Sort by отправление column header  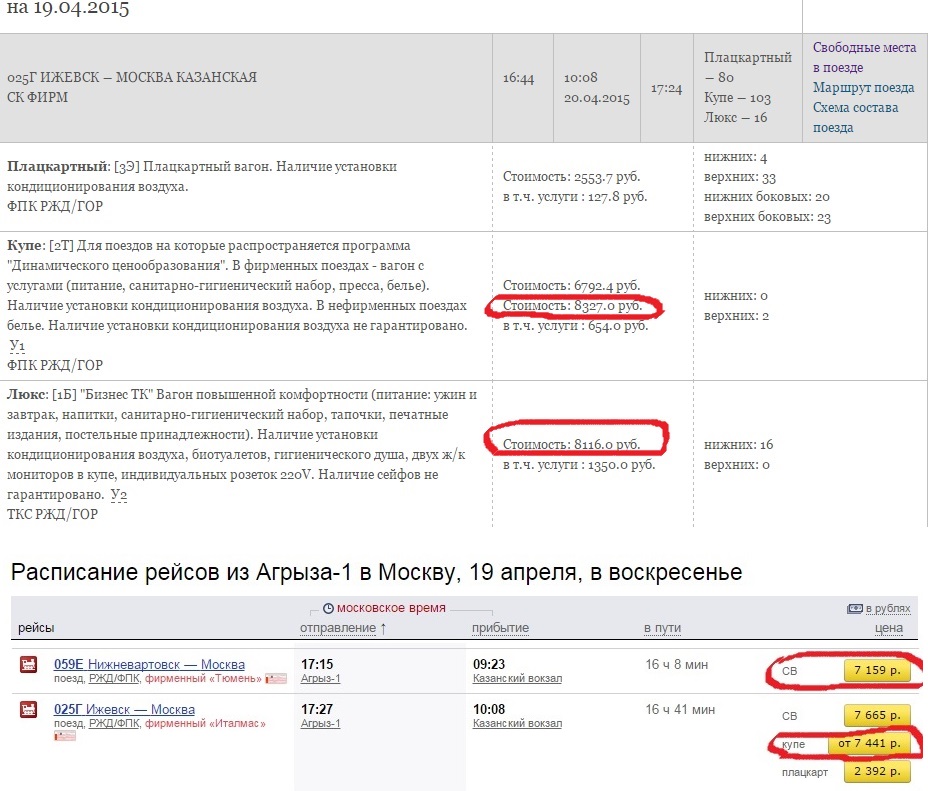tap(338, 628)
